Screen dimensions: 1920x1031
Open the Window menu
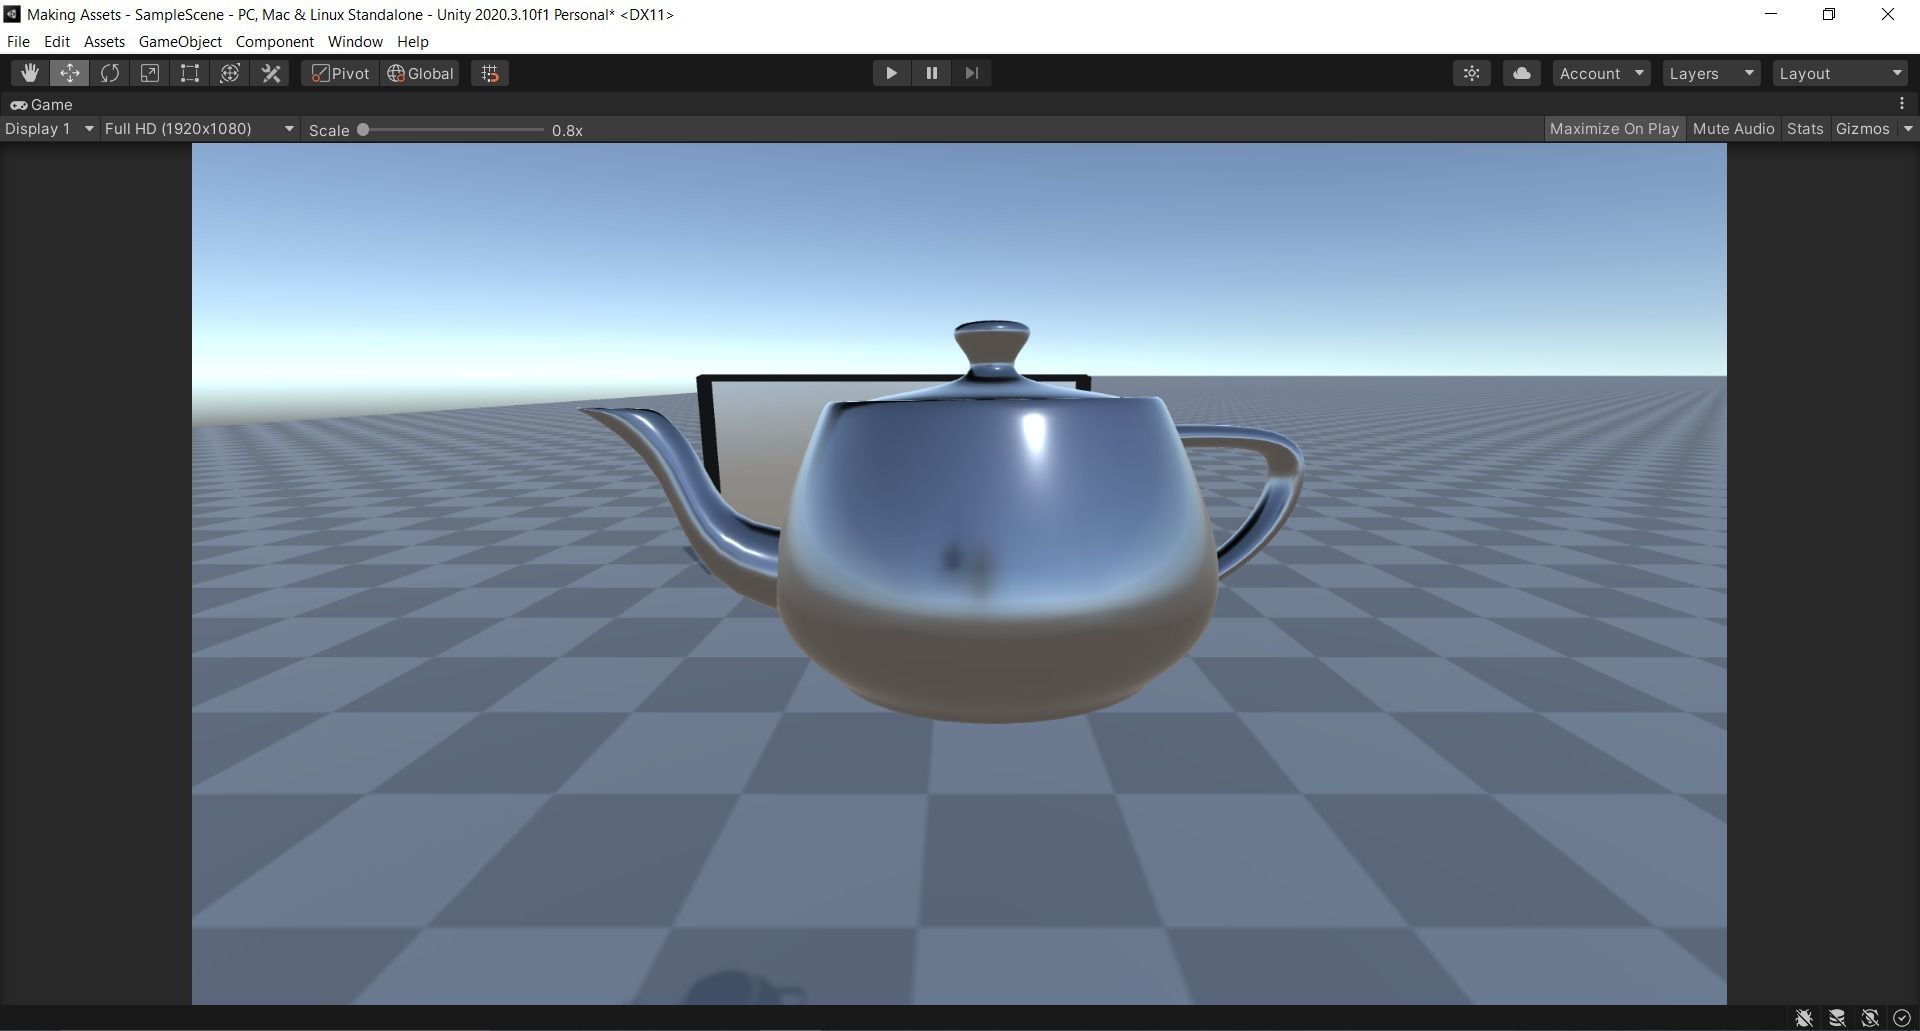tap(355, 42)
